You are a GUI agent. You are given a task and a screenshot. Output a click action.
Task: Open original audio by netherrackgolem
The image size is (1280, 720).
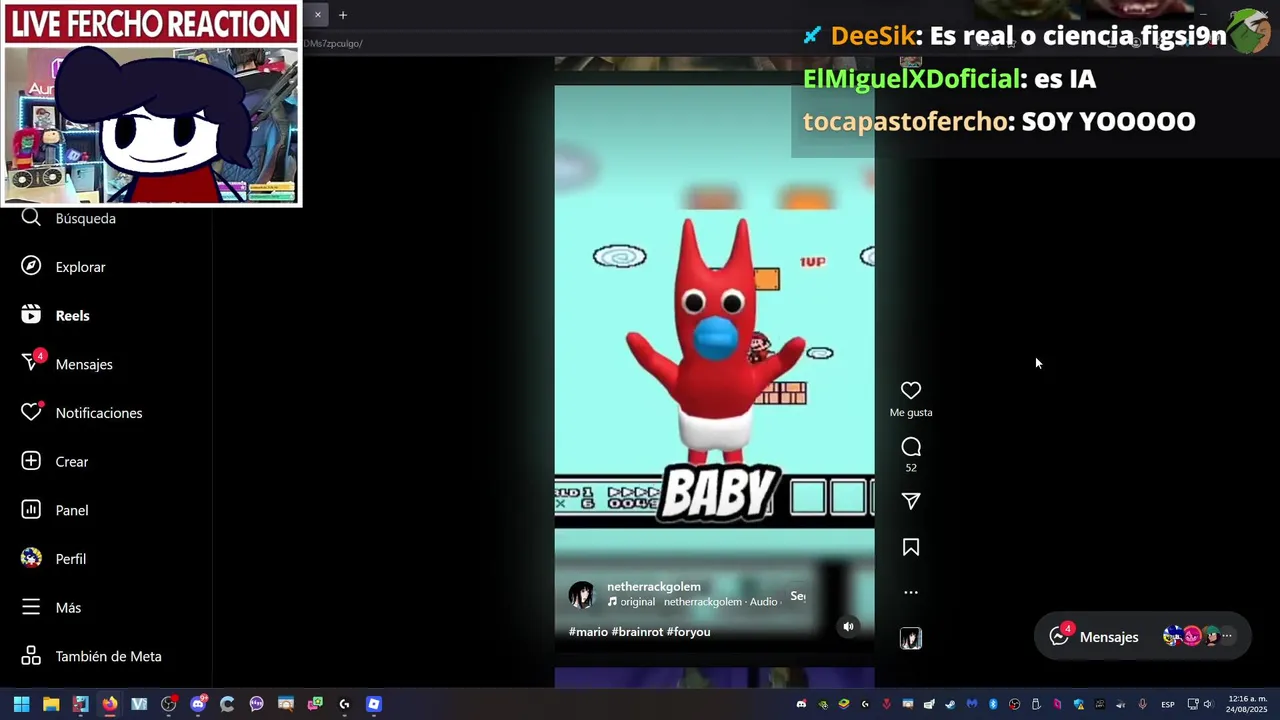[693, 602]
